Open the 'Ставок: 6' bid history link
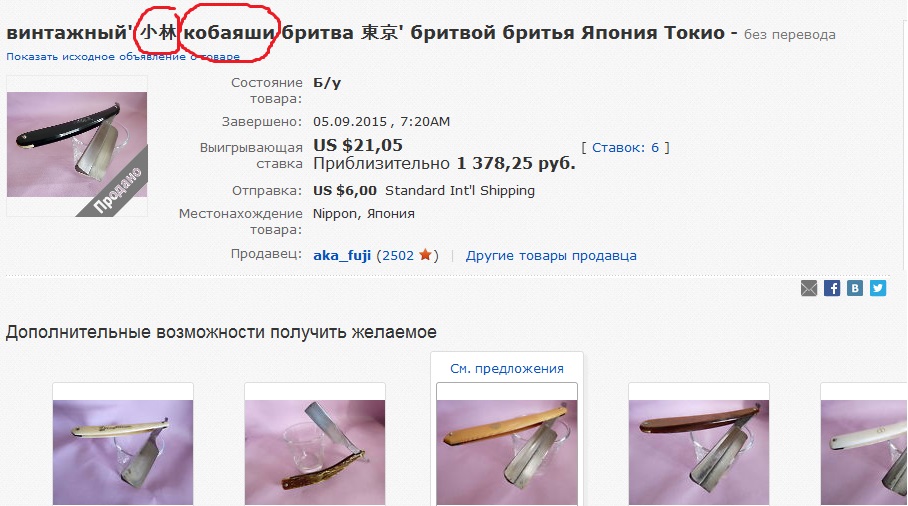This screenshot has height=506, width=908. (x=625, y=148)
